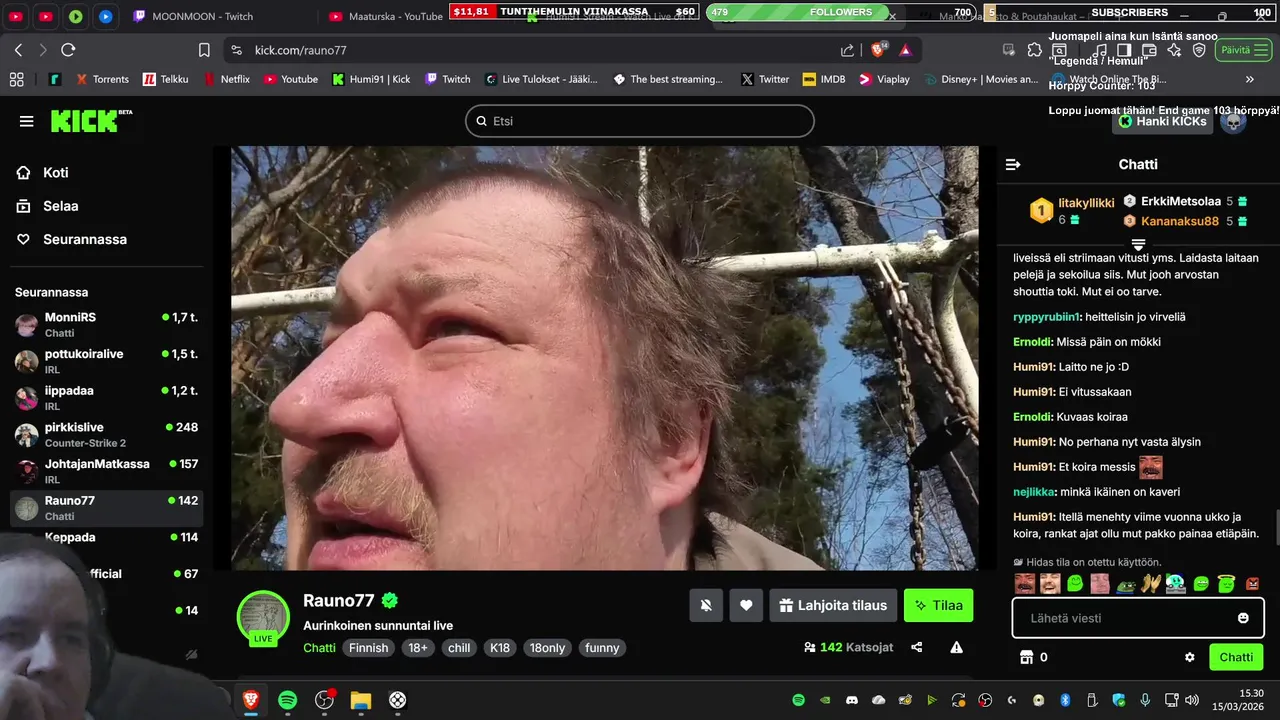The height and width of the screenshot is (720, 1280).
Task: Follow Rauno77 with the heart button
Action: coord(746,605)
